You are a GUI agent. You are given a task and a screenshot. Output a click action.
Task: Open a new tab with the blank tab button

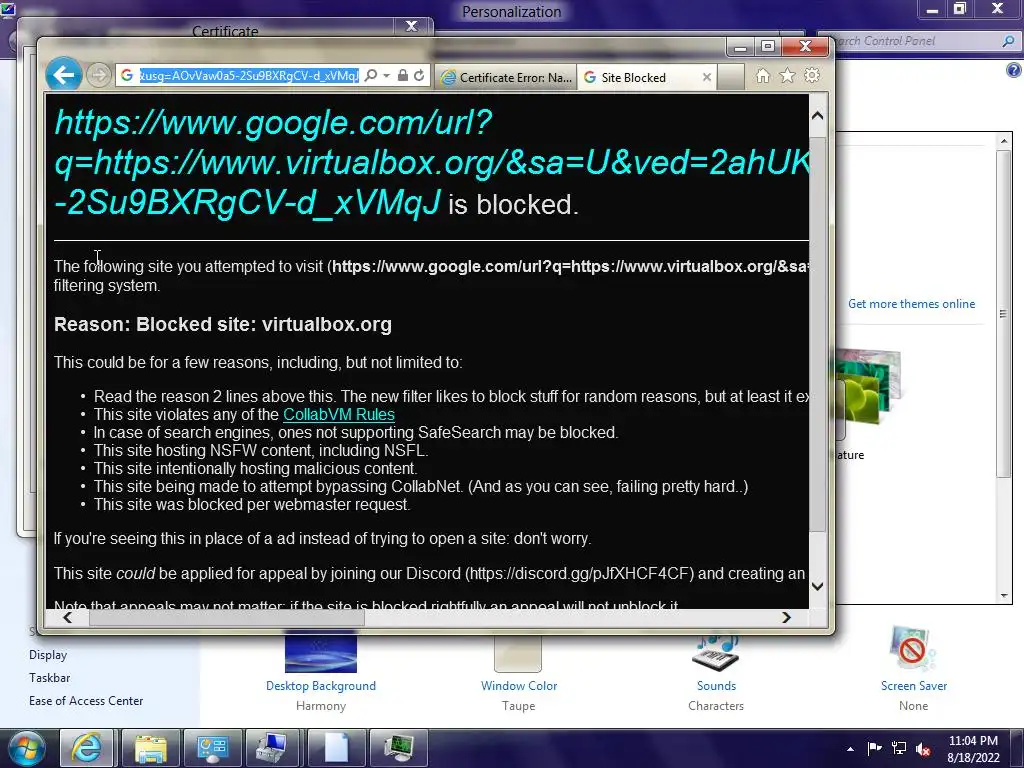(731, 77)
